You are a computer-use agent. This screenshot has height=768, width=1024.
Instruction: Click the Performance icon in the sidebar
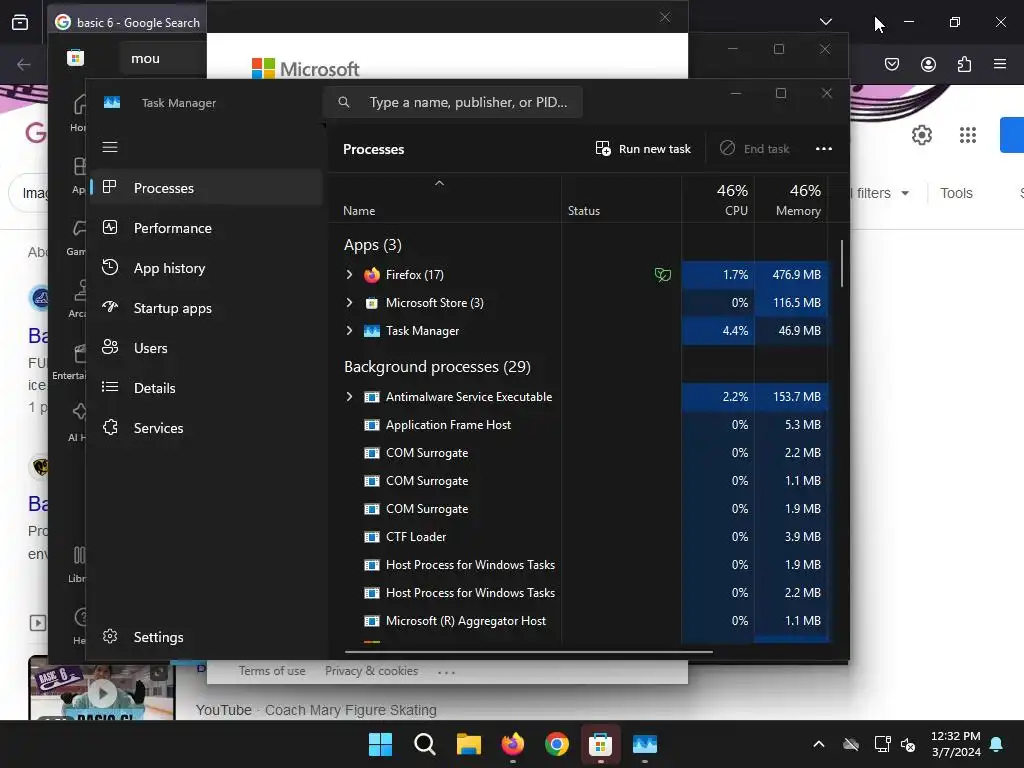(x=110, y=227)
